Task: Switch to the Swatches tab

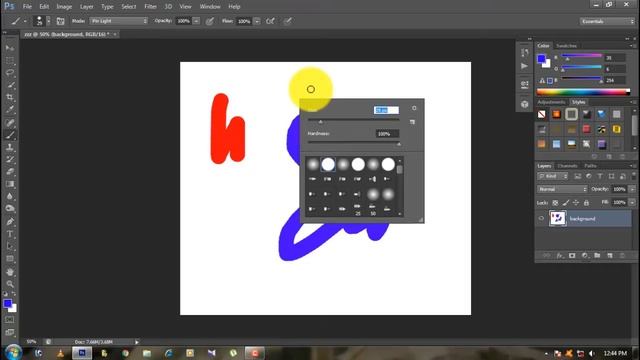Action: coord(567,46)
